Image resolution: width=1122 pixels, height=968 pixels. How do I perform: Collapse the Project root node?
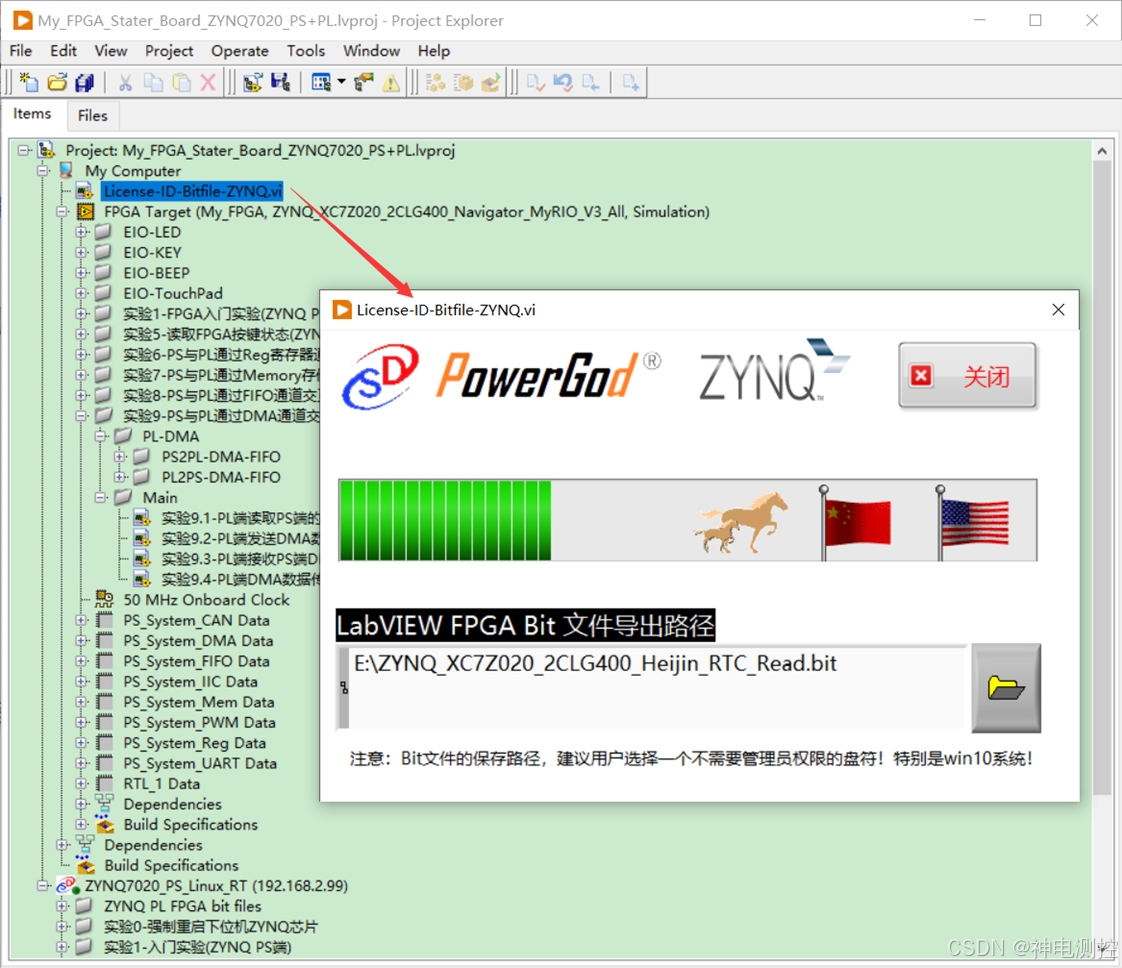point(24,150)
